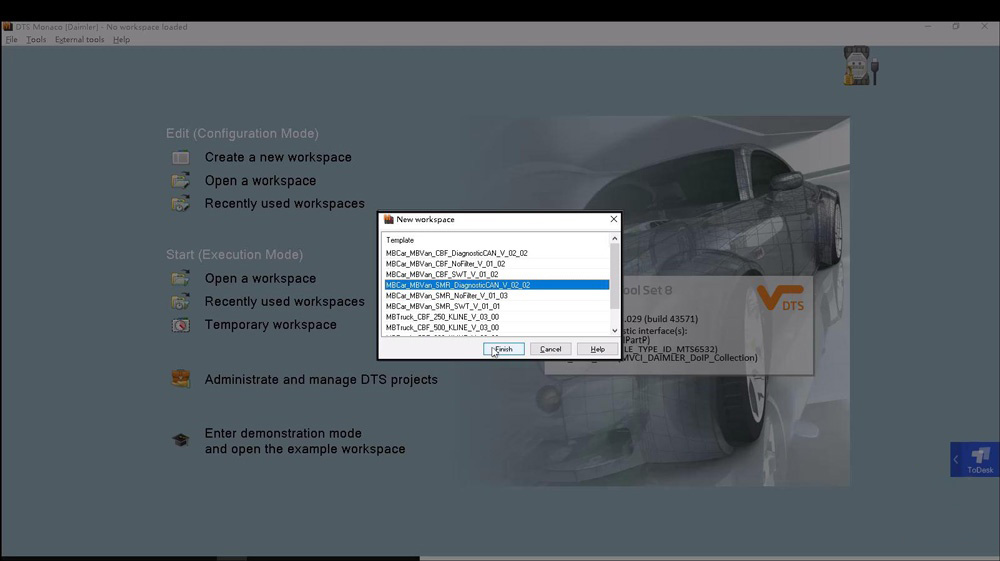Image resolution: width=1000 pixels, height=561 pixels.
Task: Click the New workspace dialog title icon
Action: (388, 219)
